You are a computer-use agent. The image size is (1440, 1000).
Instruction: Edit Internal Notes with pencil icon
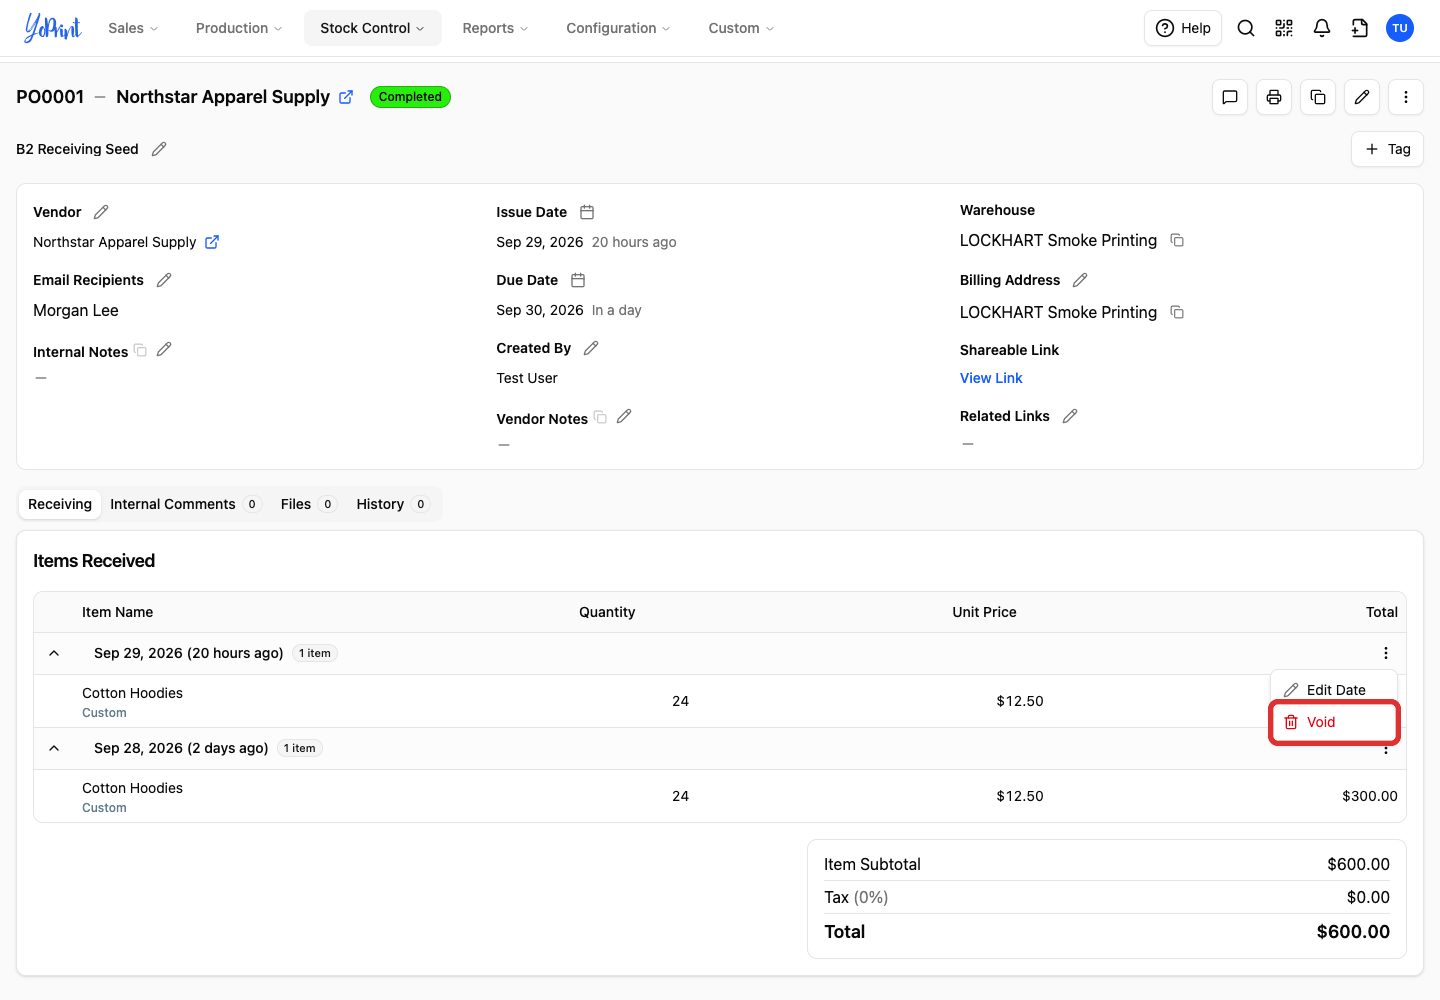click(x=164, y=349)
